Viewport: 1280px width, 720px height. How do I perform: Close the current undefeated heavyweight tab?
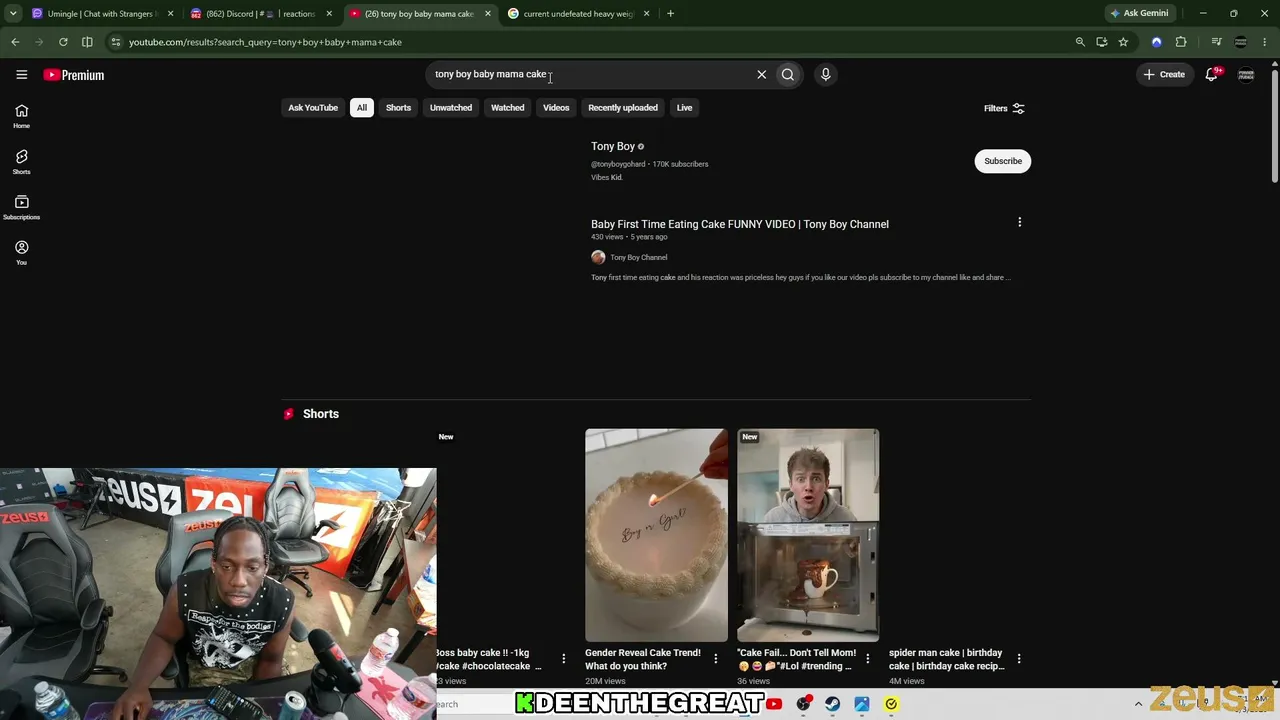point(646,14)
